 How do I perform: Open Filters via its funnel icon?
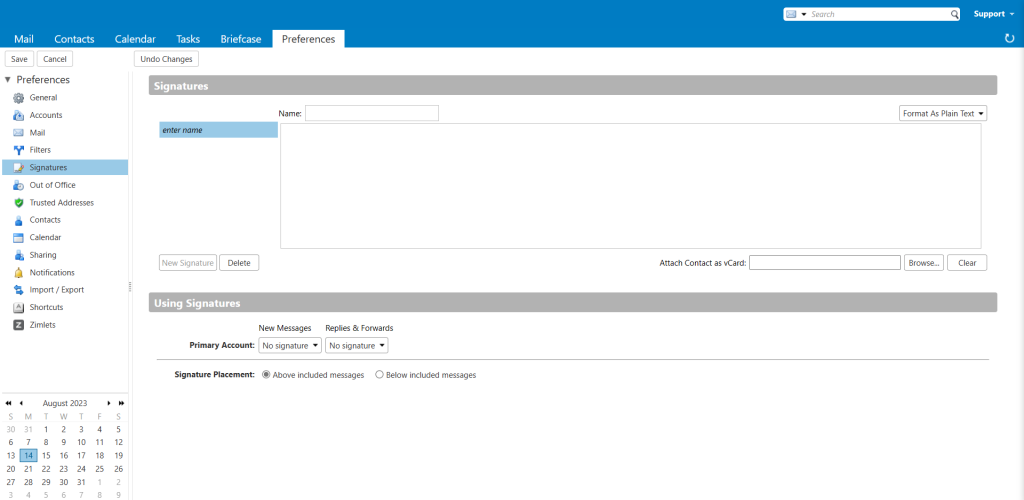tap(18, 150)
